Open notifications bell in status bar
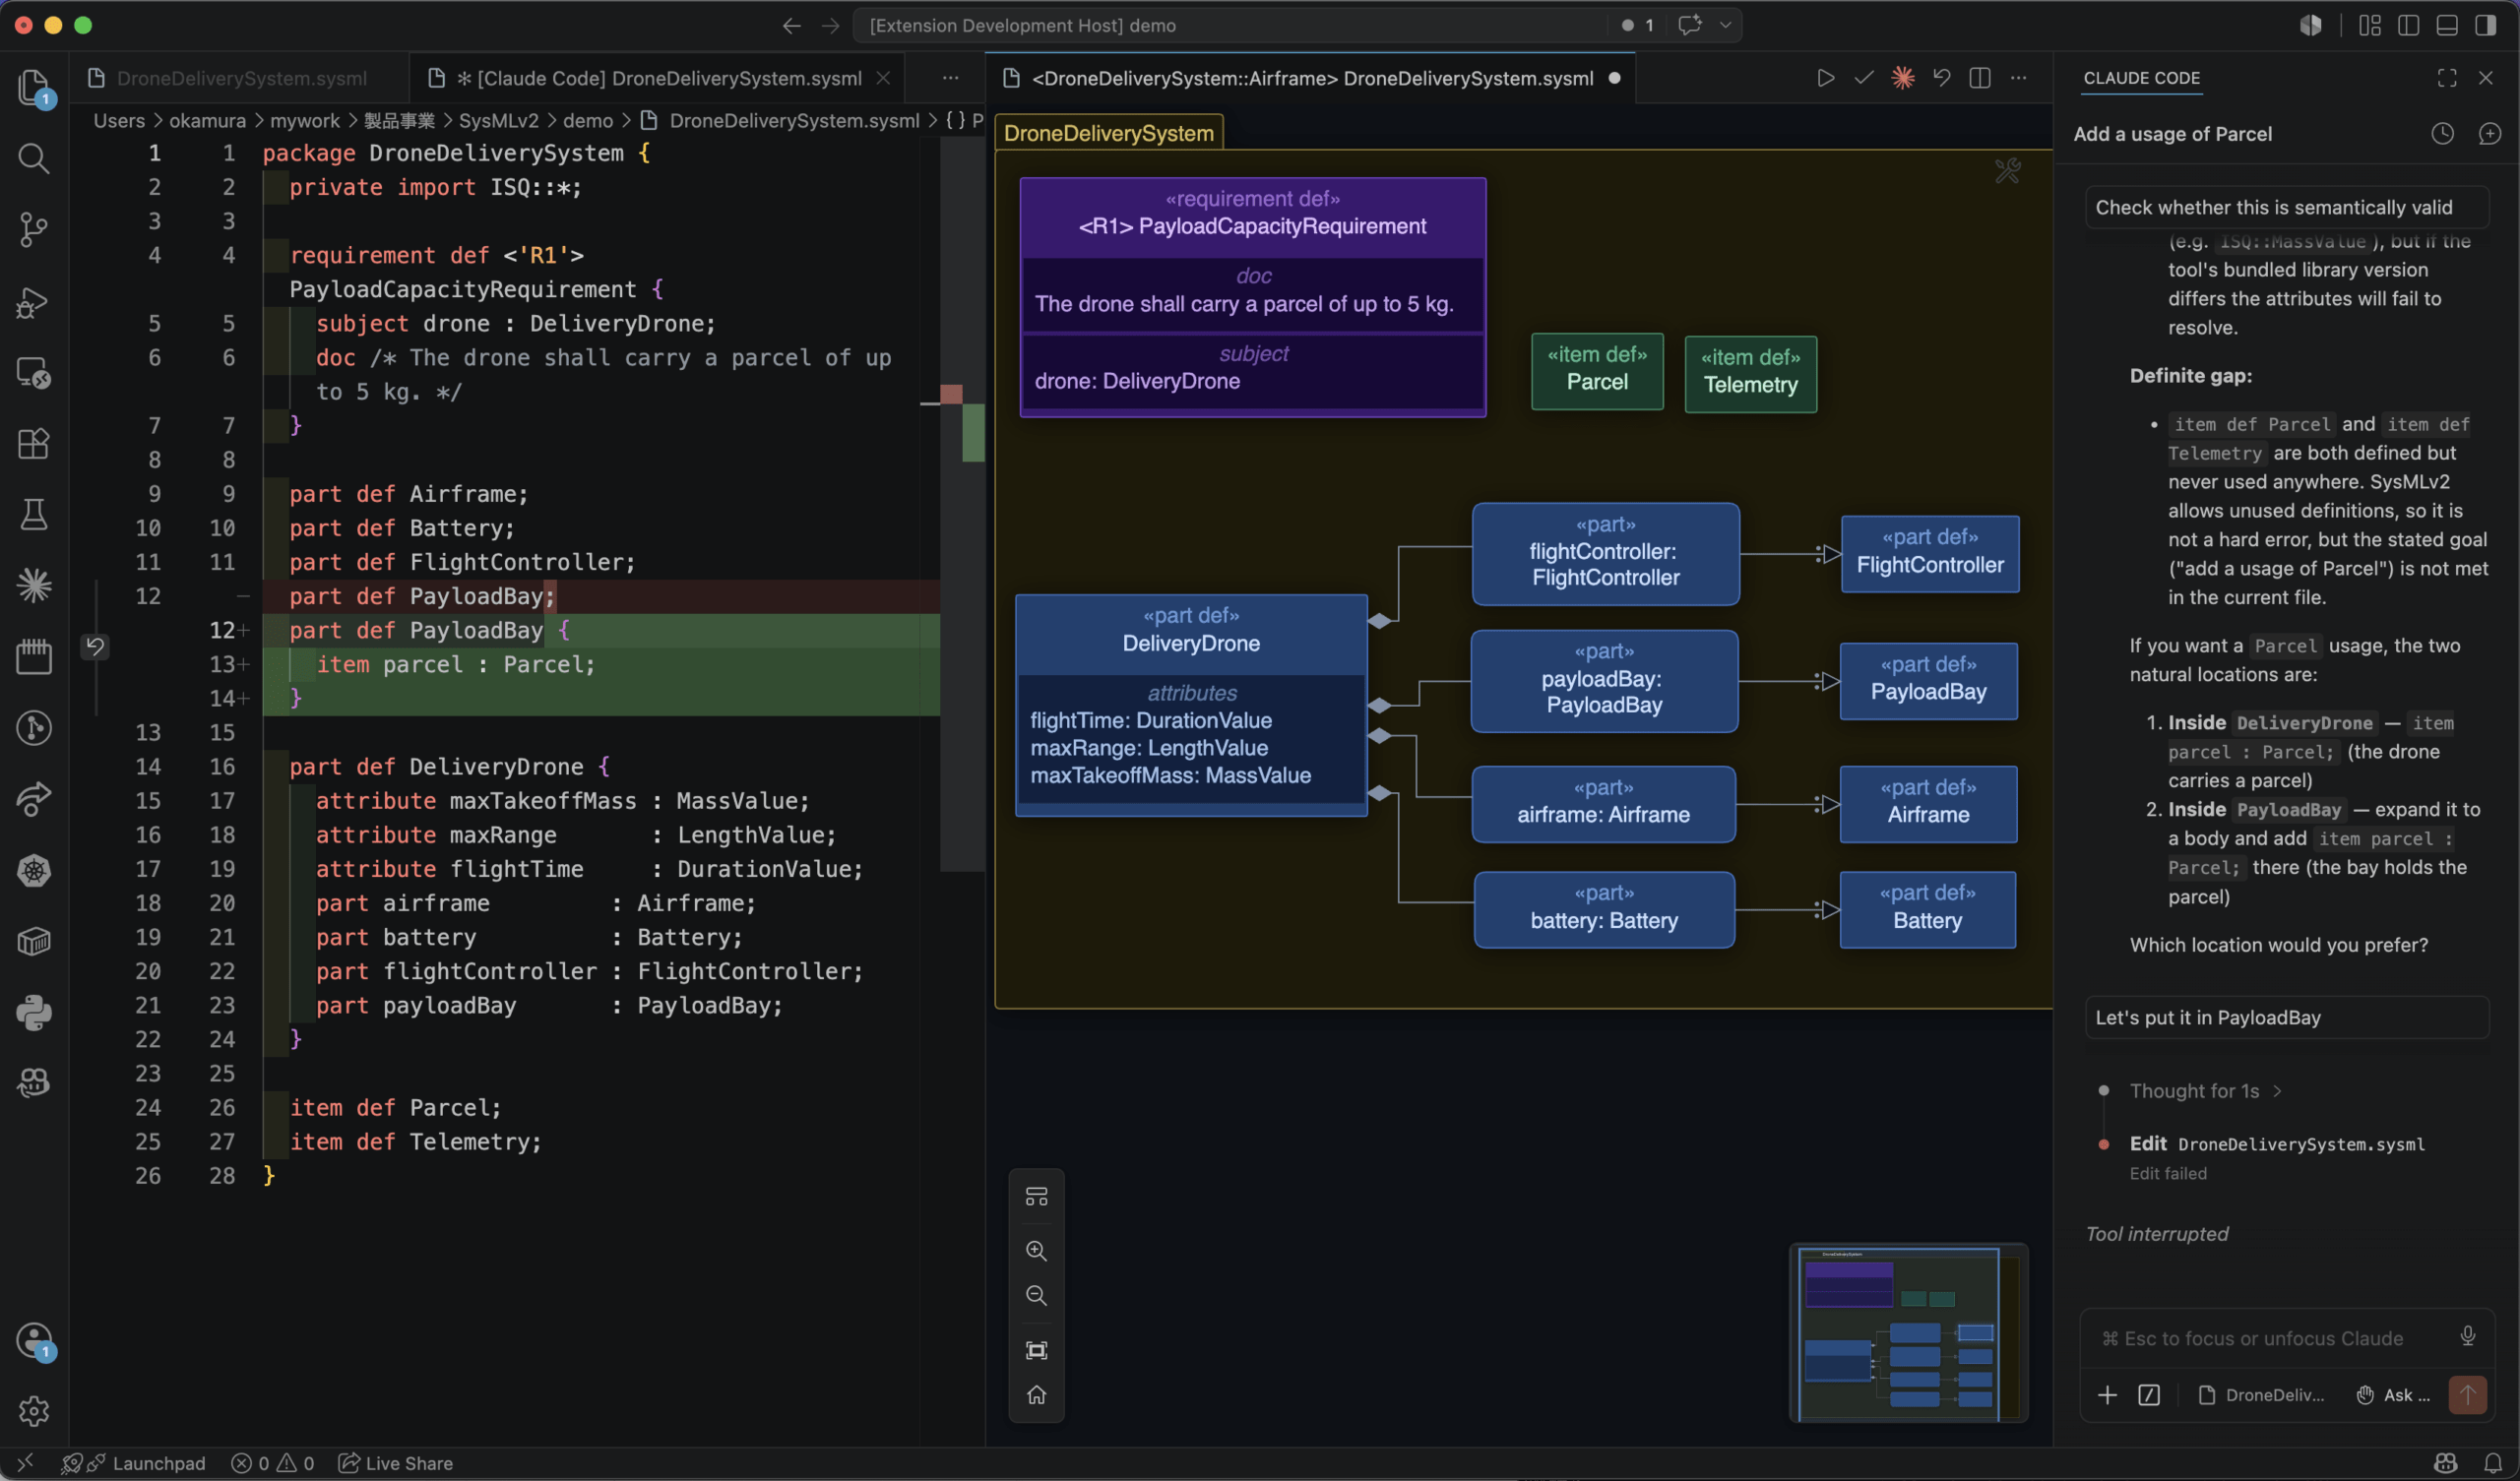The image size is (2520, 1481). (2493, 1463)
